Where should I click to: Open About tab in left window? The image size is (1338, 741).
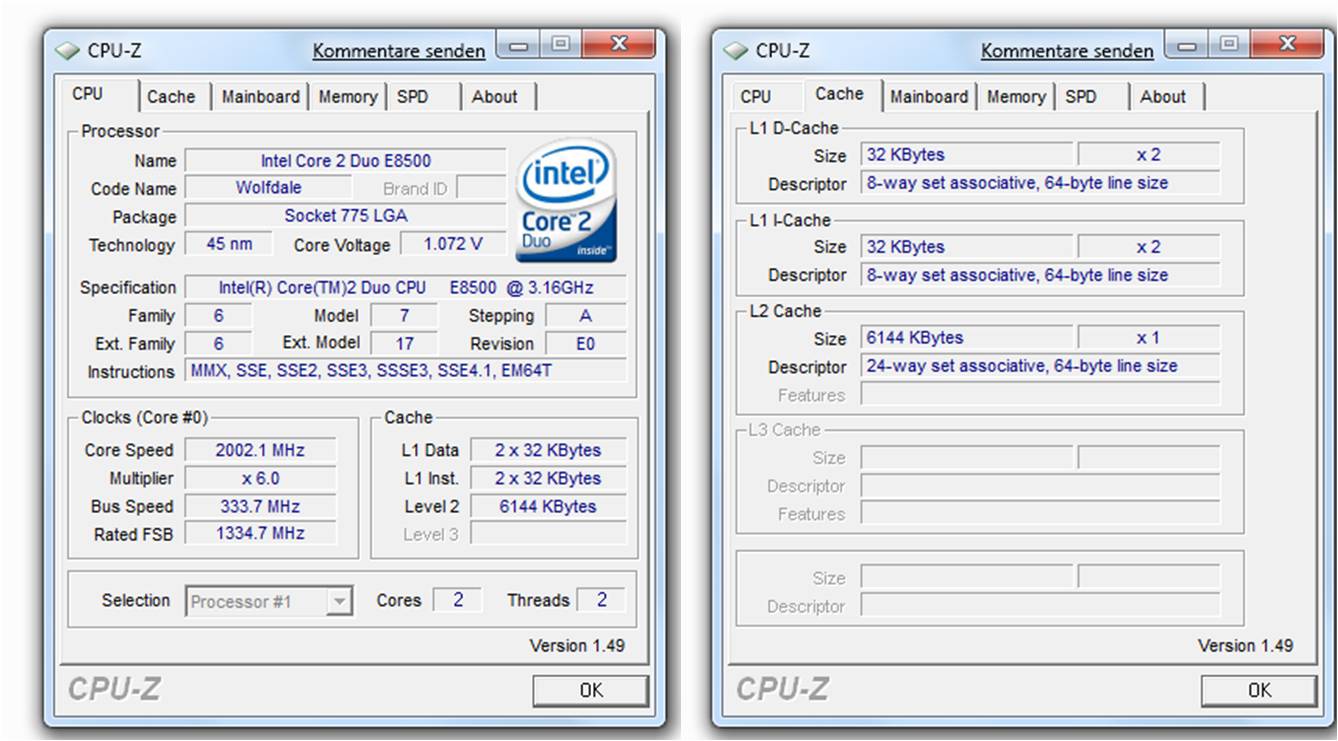pyautogui.click(x=495, y=97)
